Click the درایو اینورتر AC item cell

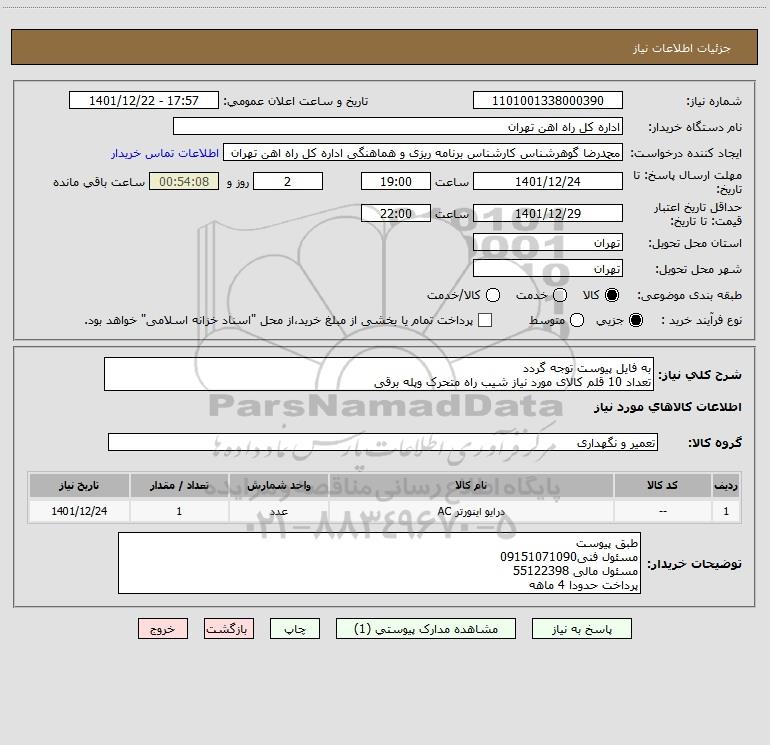coord(470,511)
